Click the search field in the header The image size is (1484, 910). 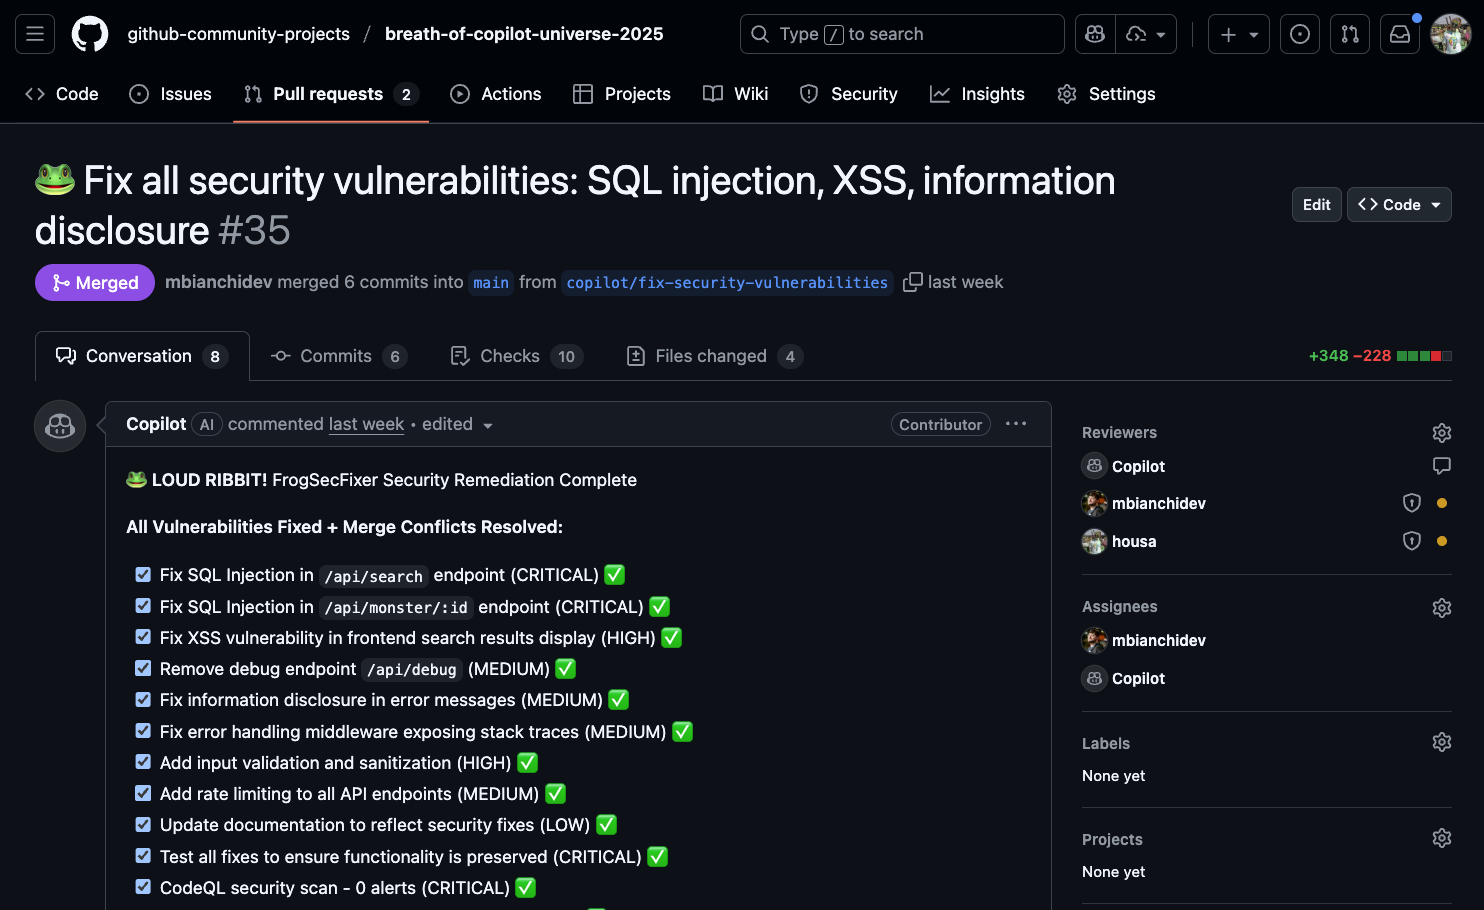pos(900,33)
